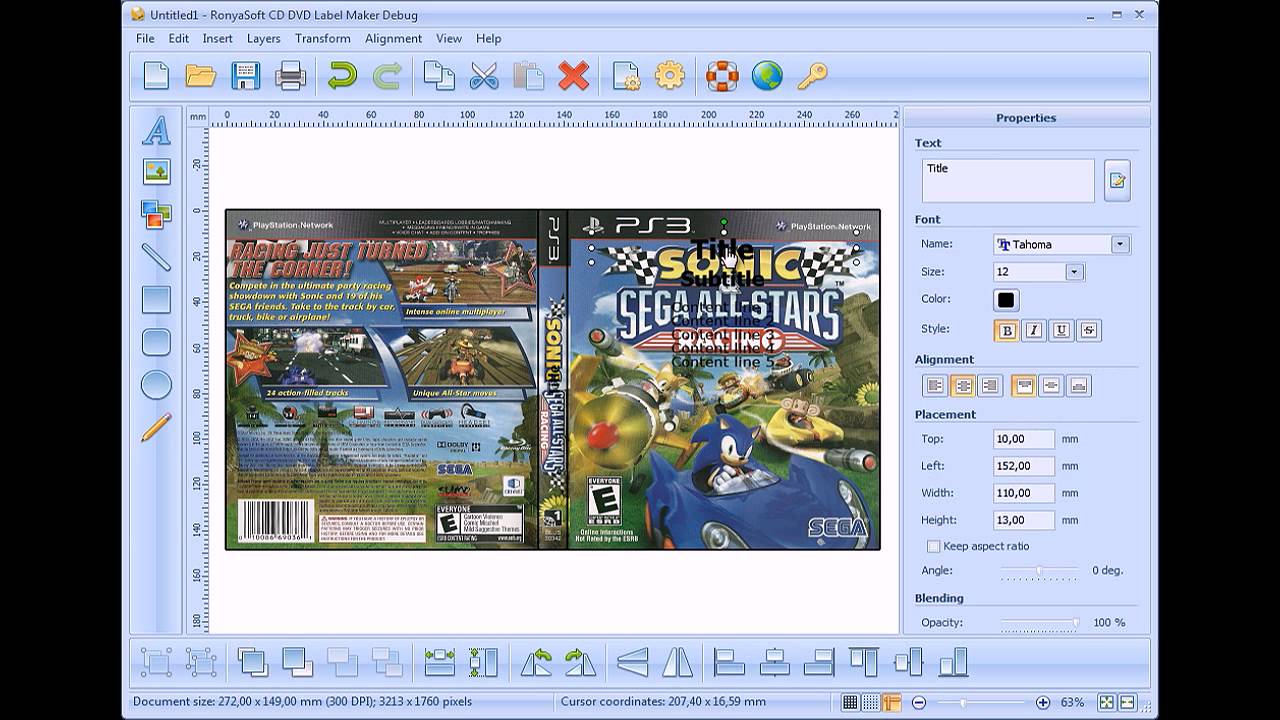1280x720 pixels.
Task: Align objects to left edge icon
Action: (x=730, y=662)
